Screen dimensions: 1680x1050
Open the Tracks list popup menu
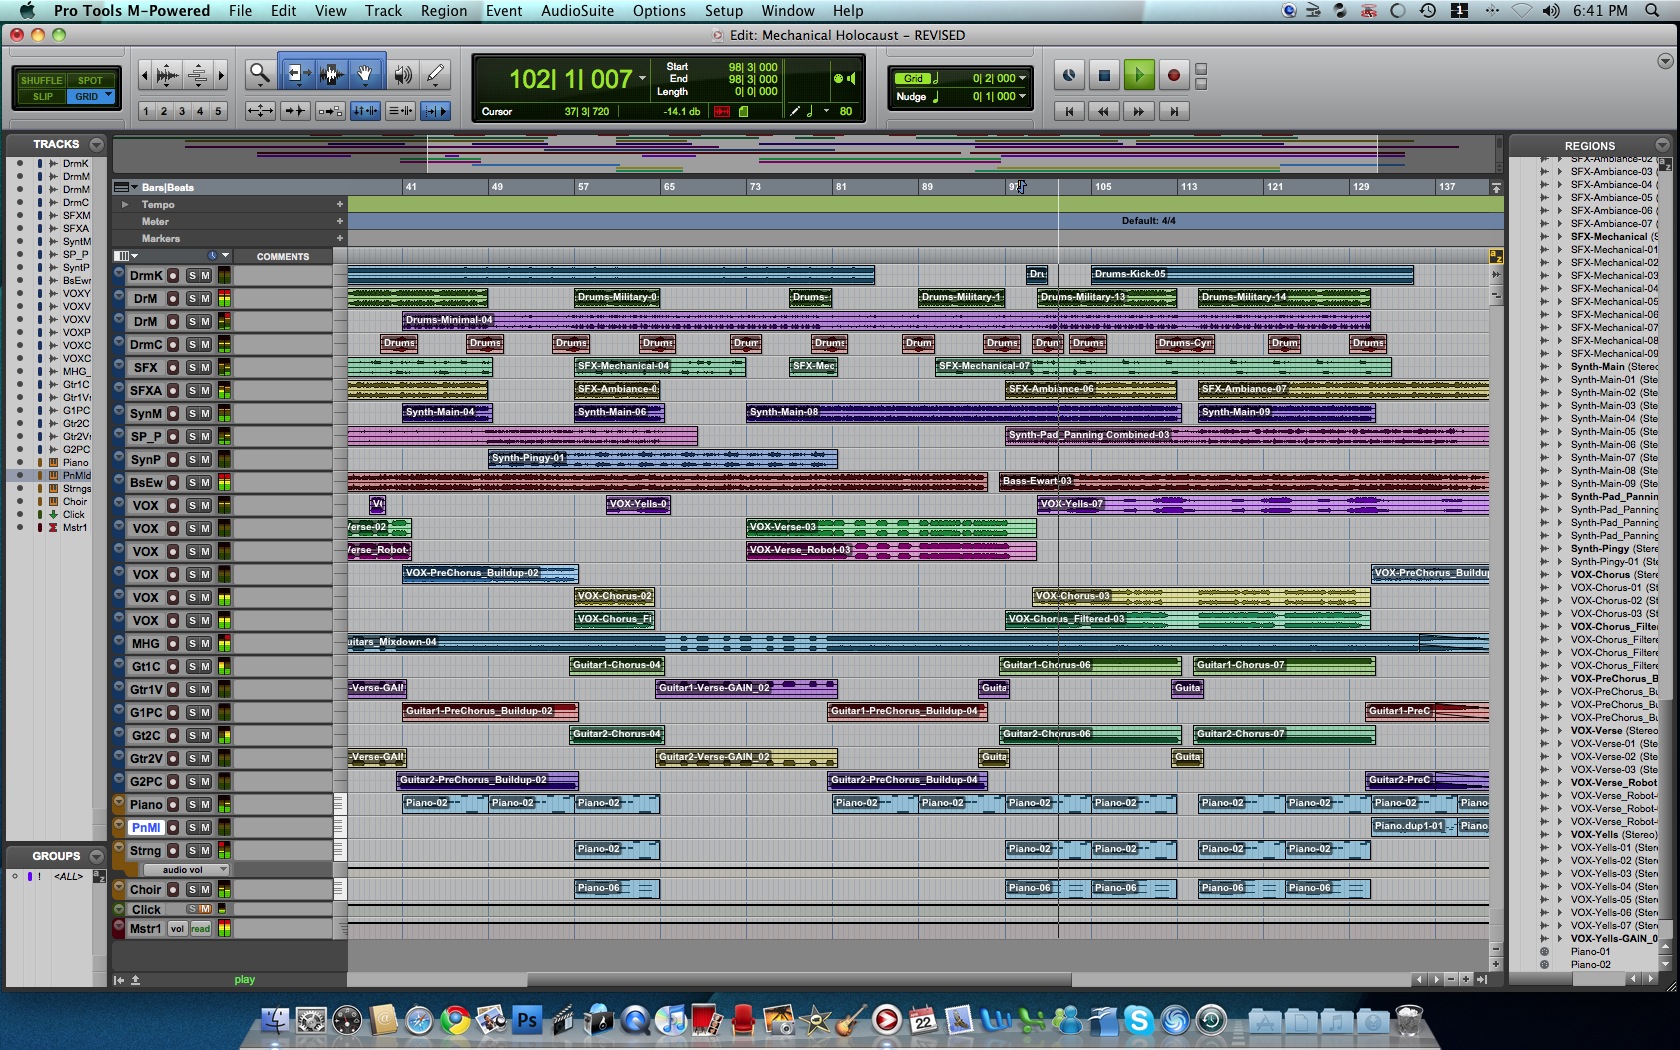tap(96, 144)
